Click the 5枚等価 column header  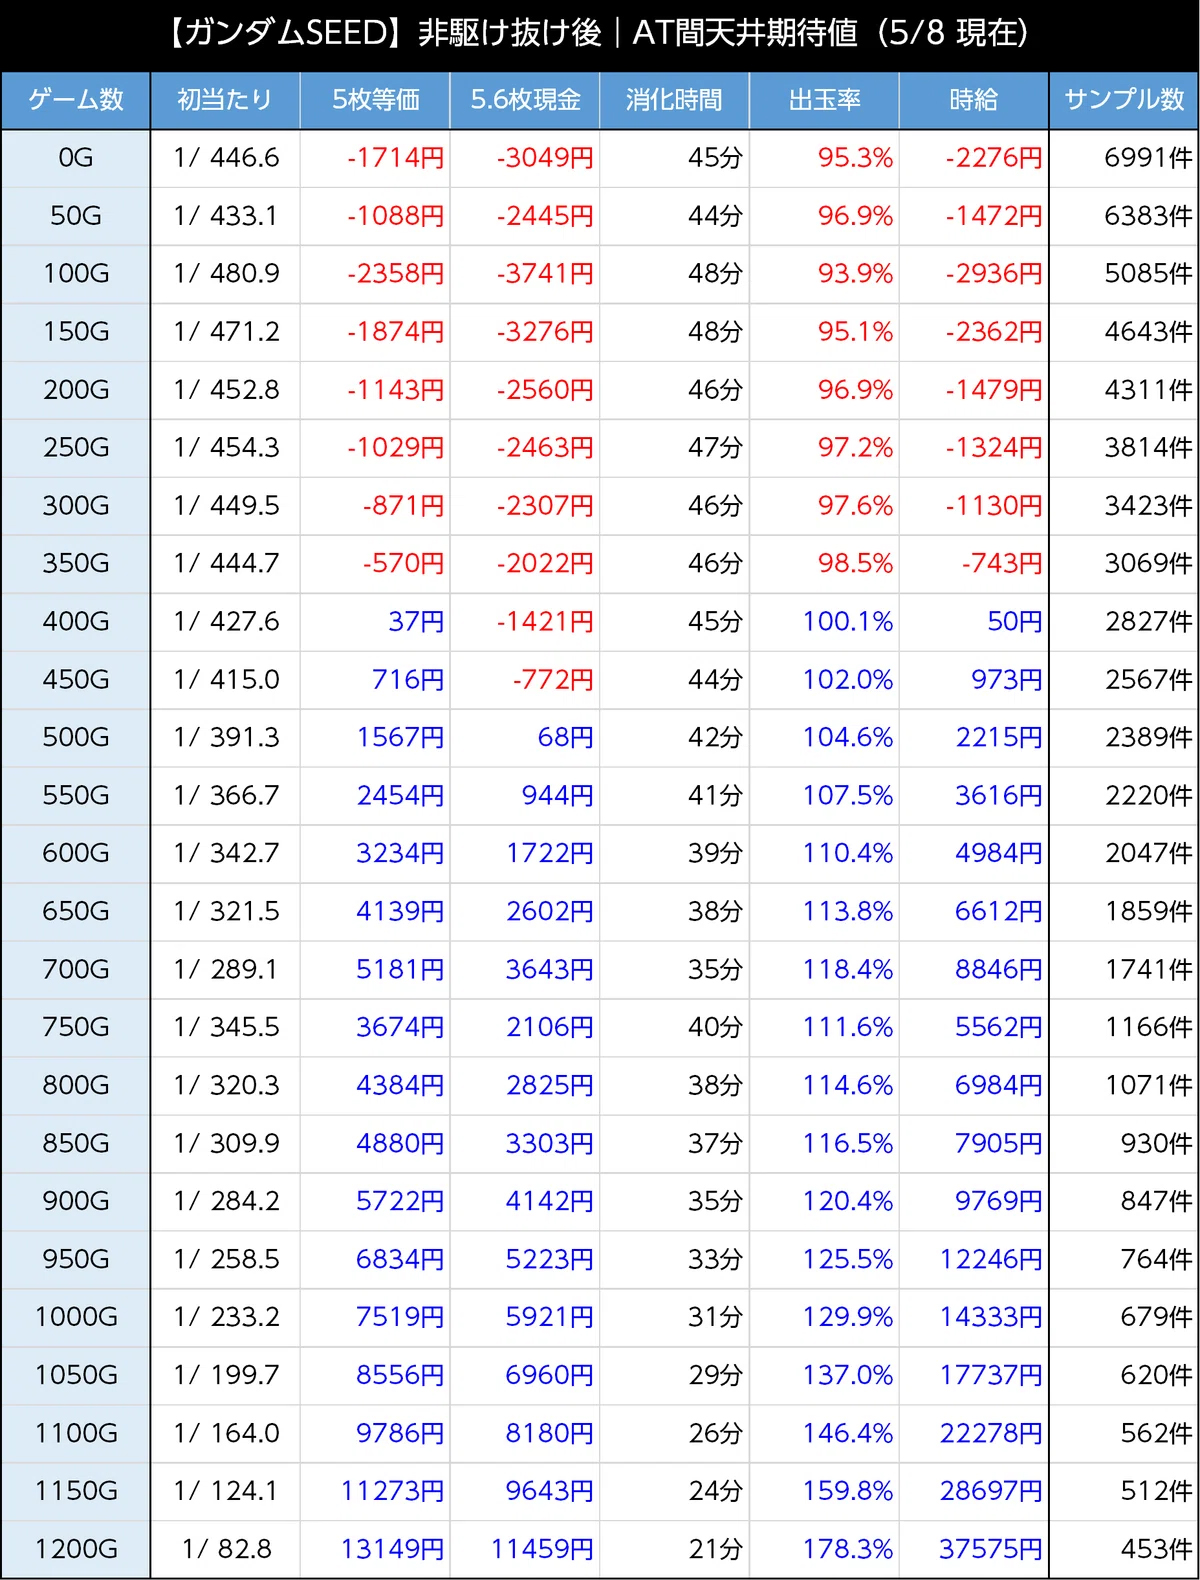tap(376, 100)
